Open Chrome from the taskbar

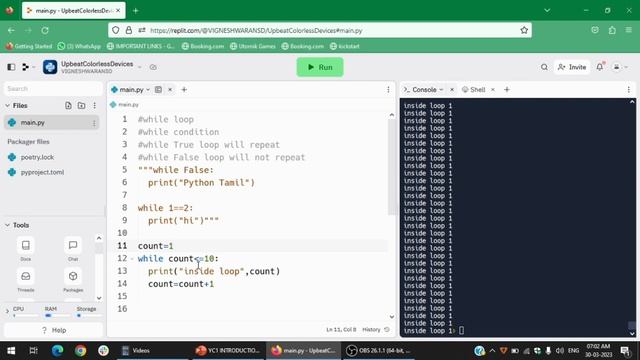(x=80, y=350)
